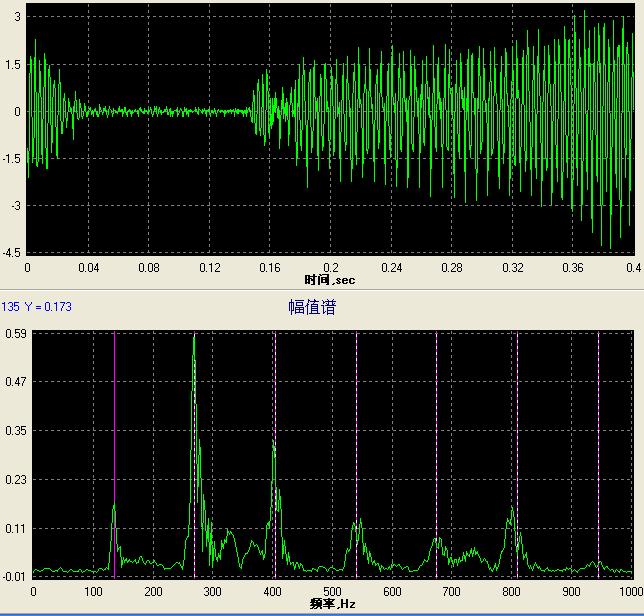Click the quiet waveform segment around 0.08 sec

149,111
